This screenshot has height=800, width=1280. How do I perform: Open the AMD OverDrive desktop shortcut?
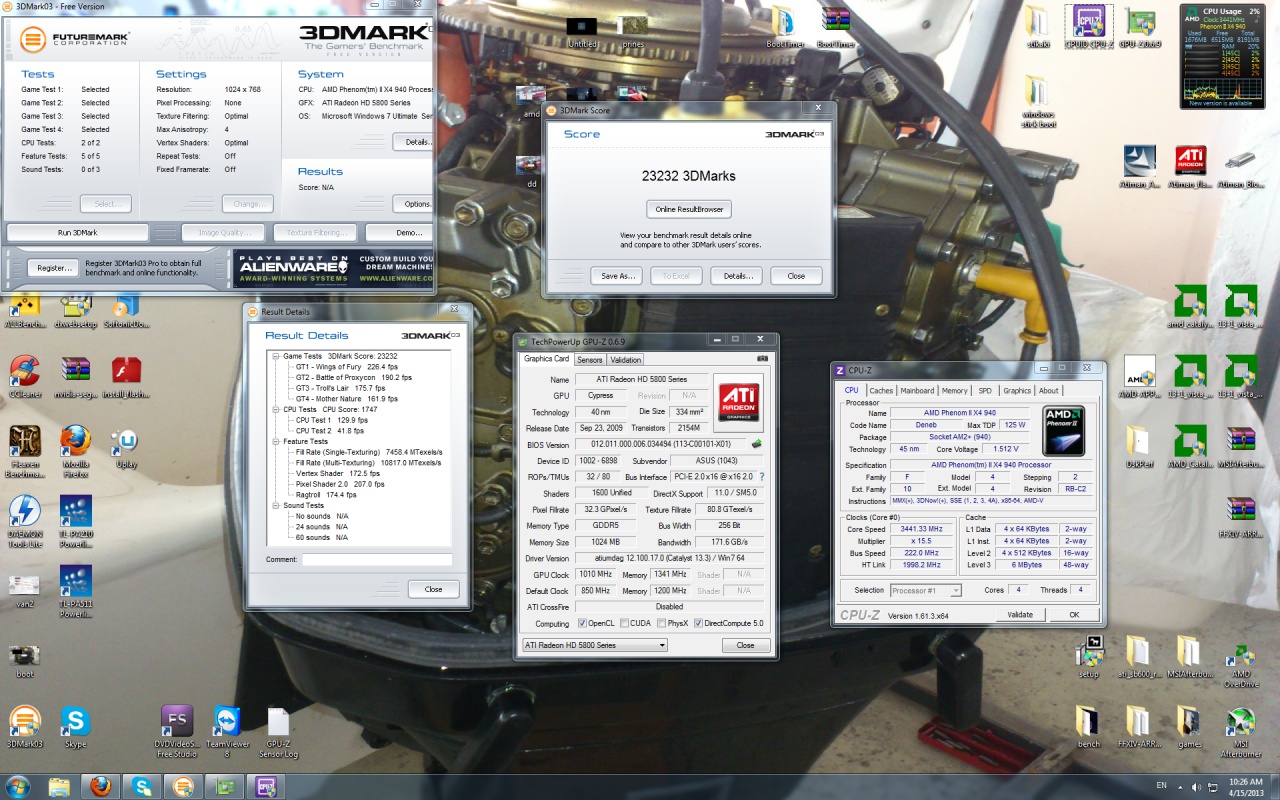tap(1240, 662)
